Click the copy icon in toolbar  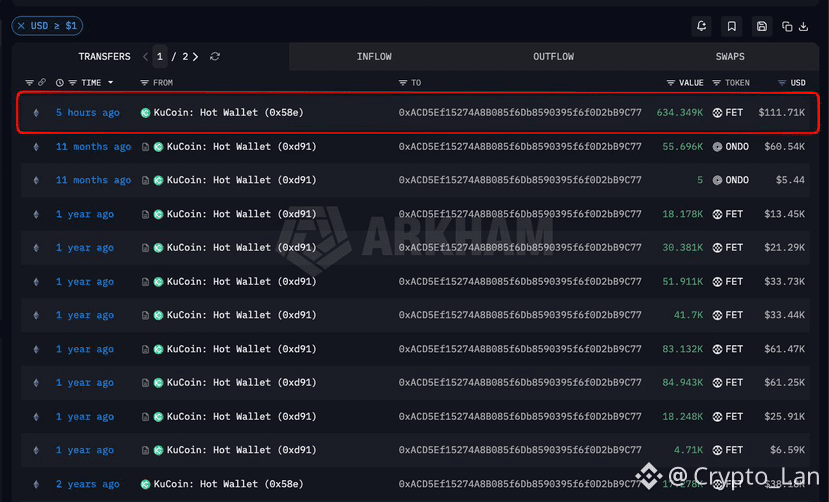tap(787, 26)
